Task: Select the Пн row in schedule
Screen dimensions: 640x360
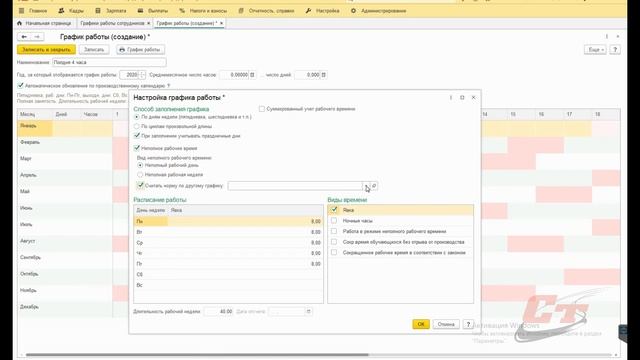Action: [x=228, y=221]
